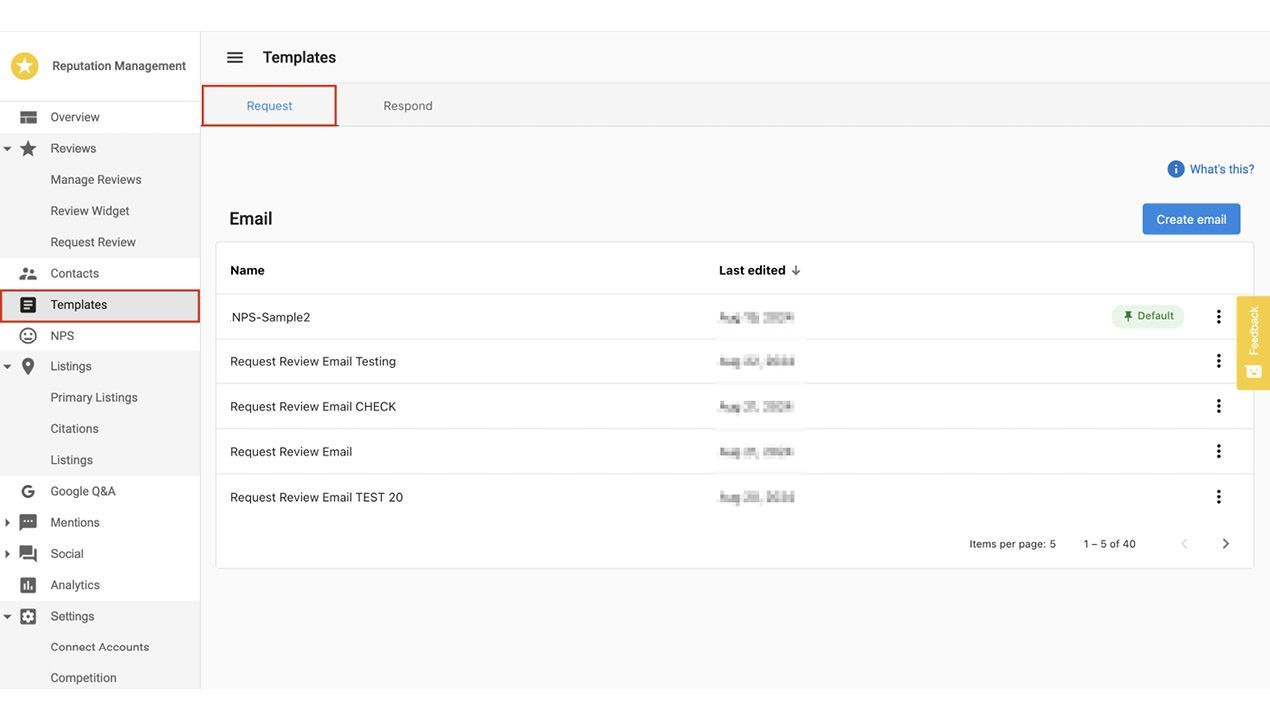Expand the Mentions section in the sidebar

(x=8, y=523)
